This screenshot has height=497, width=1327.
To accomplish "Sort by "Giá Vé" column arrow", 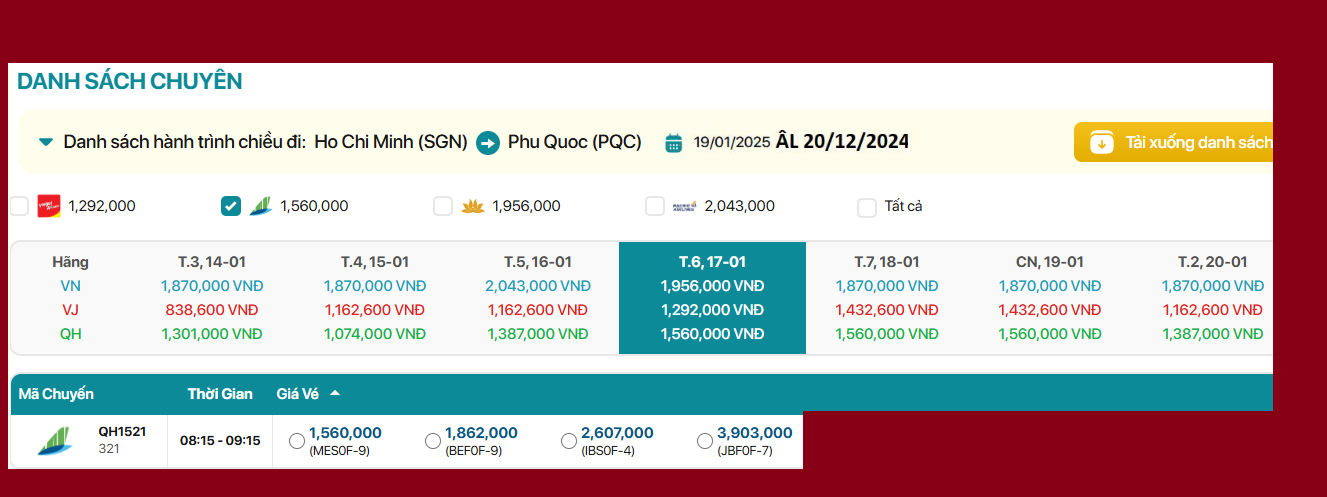I will 335,394.
